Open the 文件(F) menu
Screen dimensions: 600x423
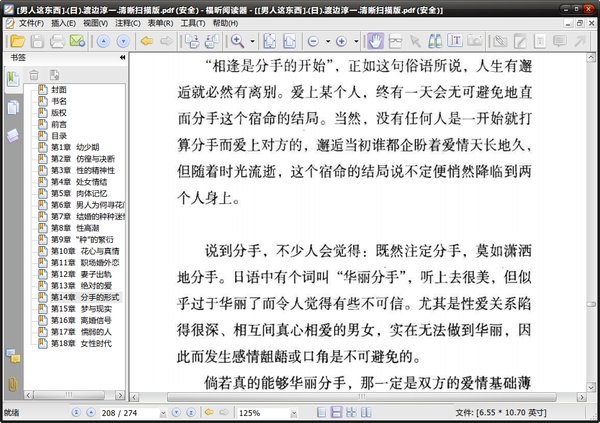pyautogui.click(x=30, y=22)
